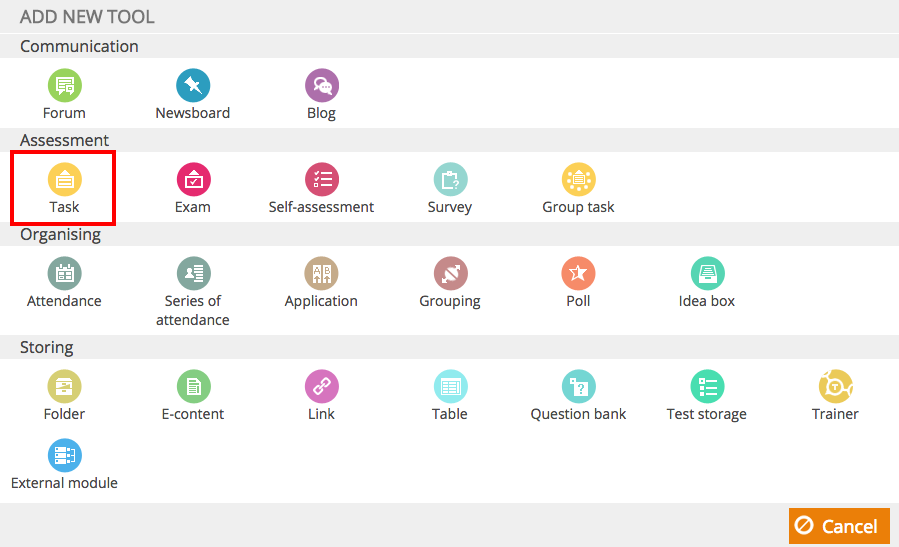This screenshot has width=899, height=547.
Task: Select the Forum tool icon
Action: (x=64, y=85)
